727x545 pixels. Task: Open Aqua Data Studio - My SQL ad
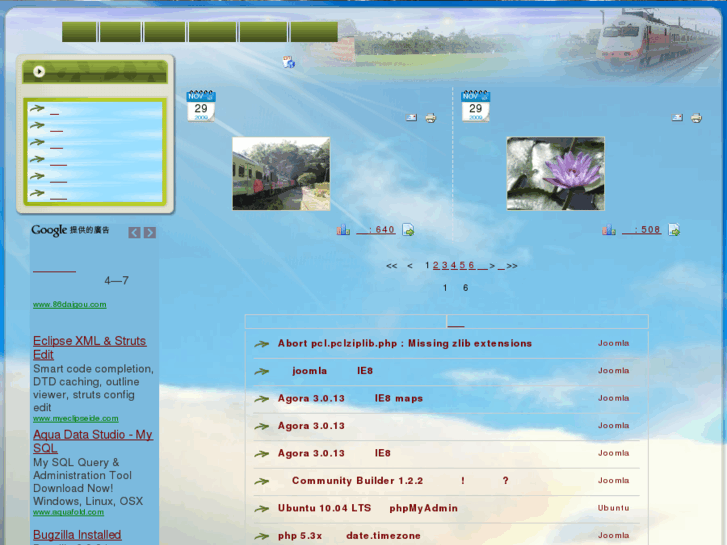point(93,441)
